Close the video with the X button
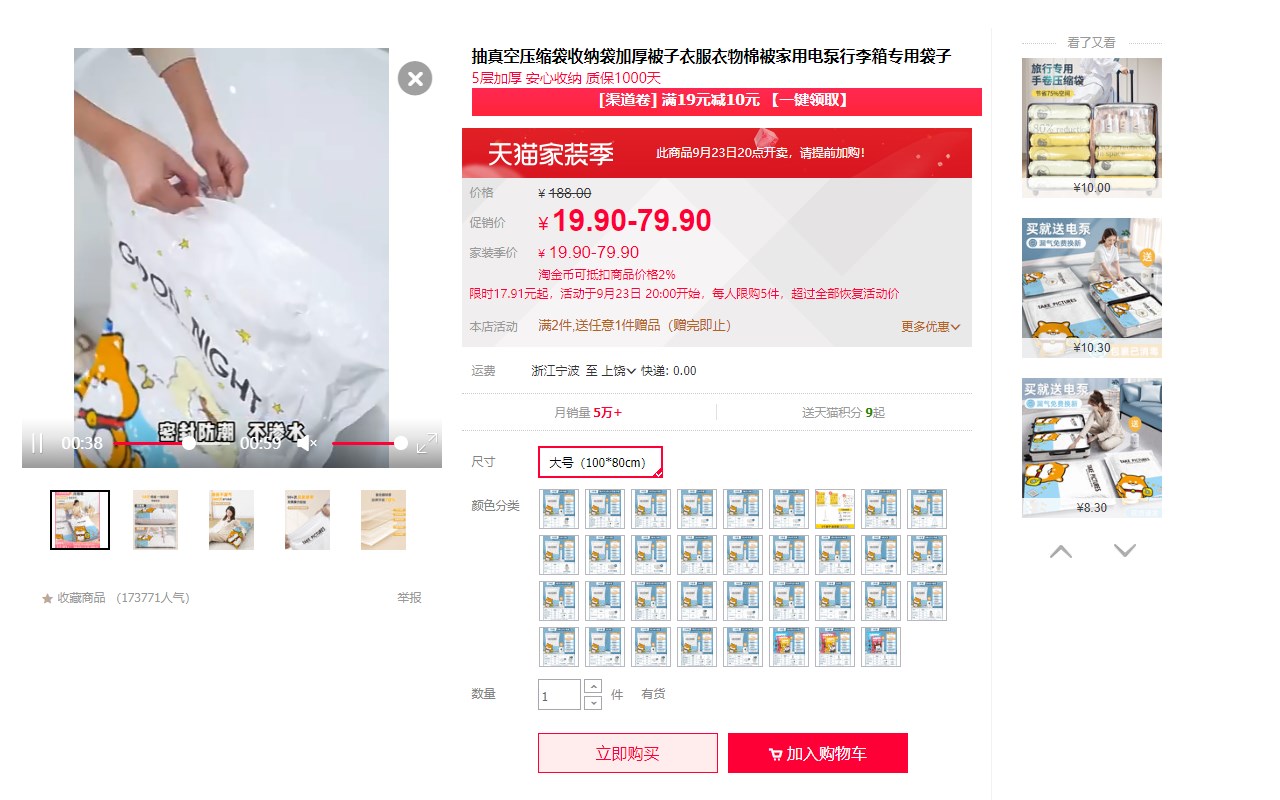1280x800 pixels. [415, 78]
